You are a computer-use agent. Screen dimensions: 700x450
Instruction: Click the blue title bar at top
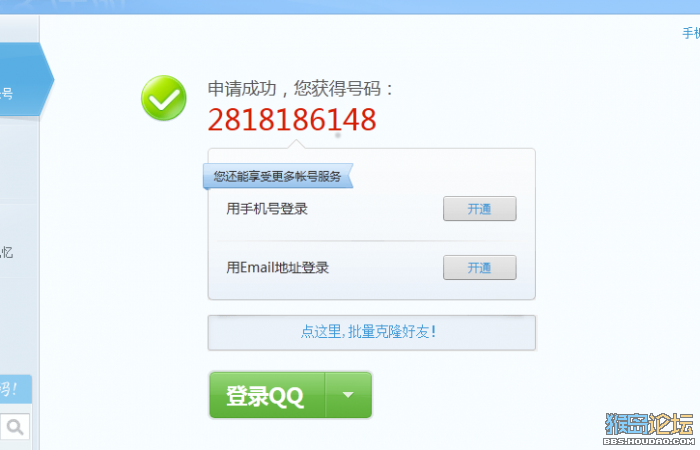point(350,7)
